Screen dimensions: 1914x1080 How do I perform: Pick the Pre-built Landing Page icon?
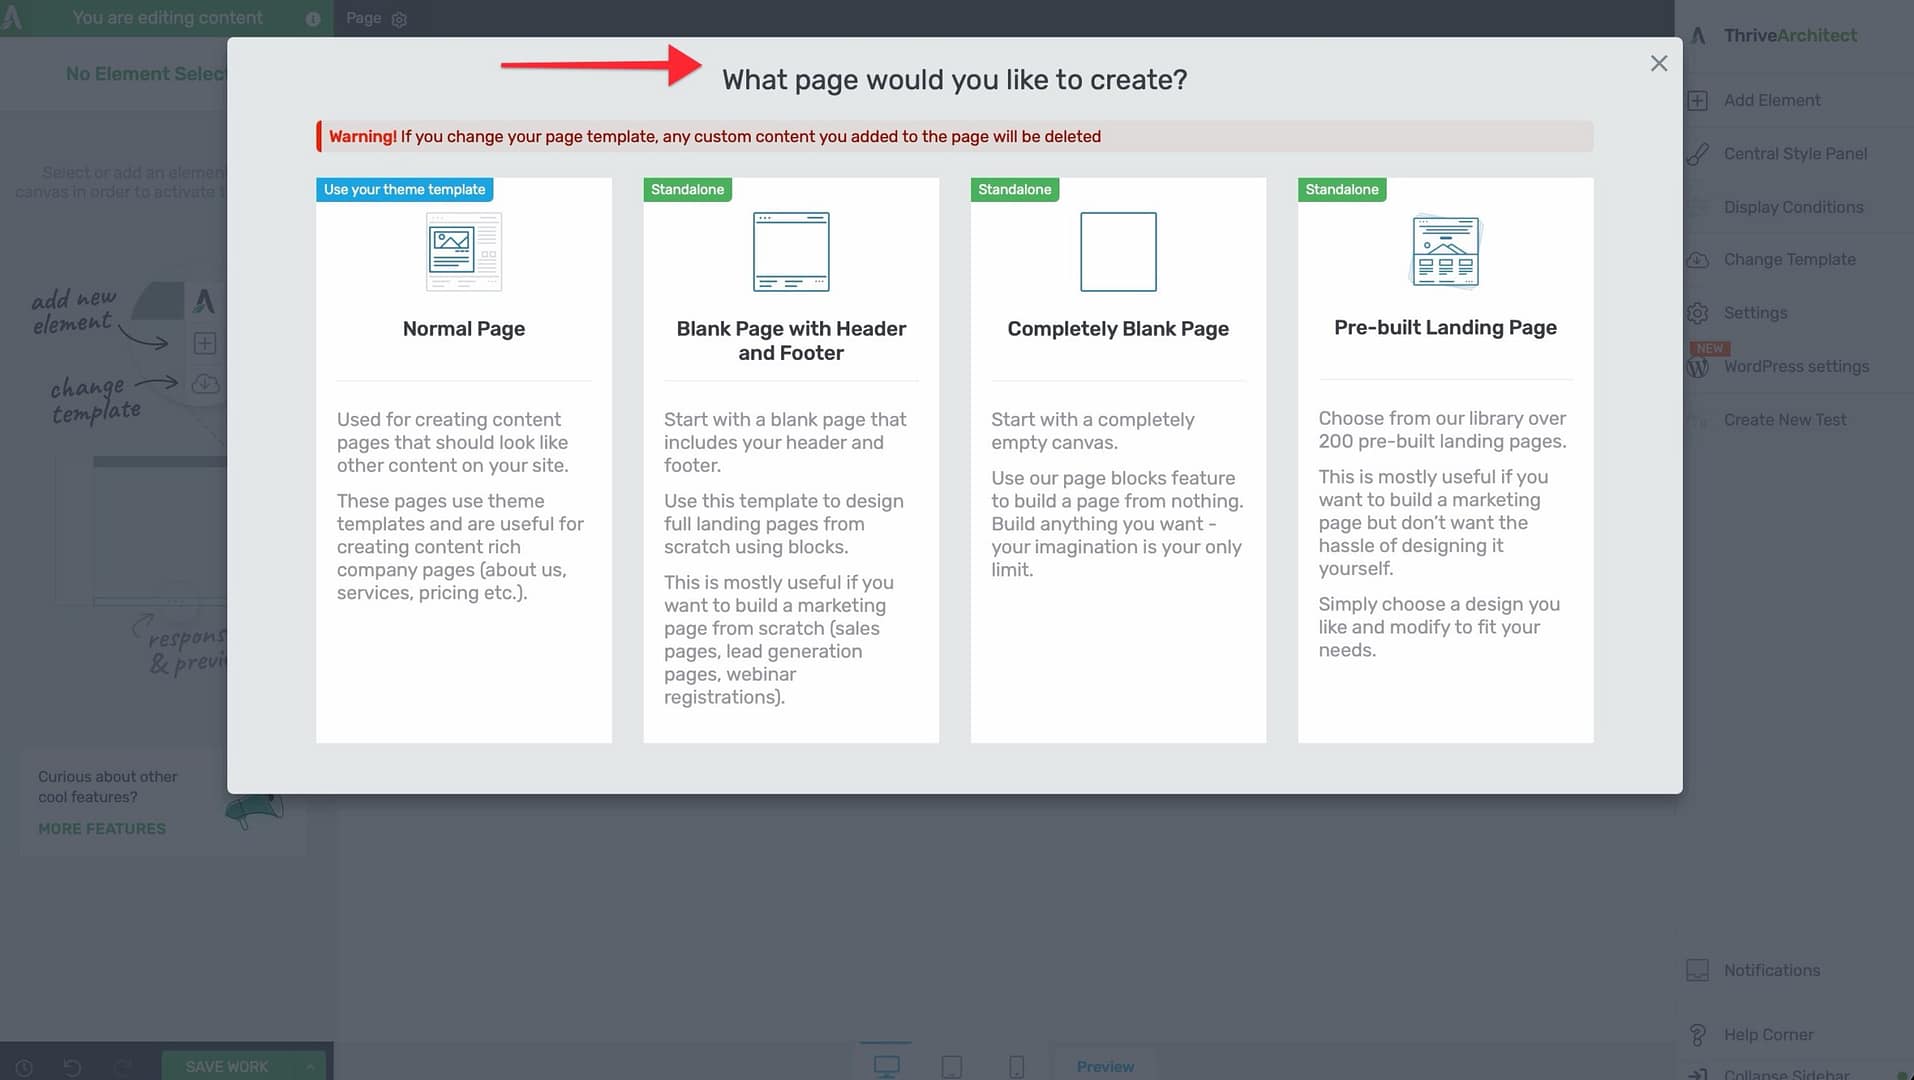[1444, 252]
